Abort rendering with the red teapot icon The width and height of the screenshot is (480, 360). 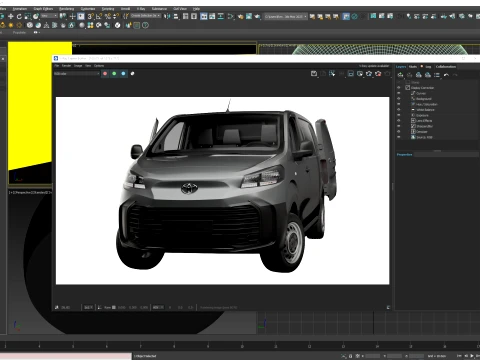[378, 74]
